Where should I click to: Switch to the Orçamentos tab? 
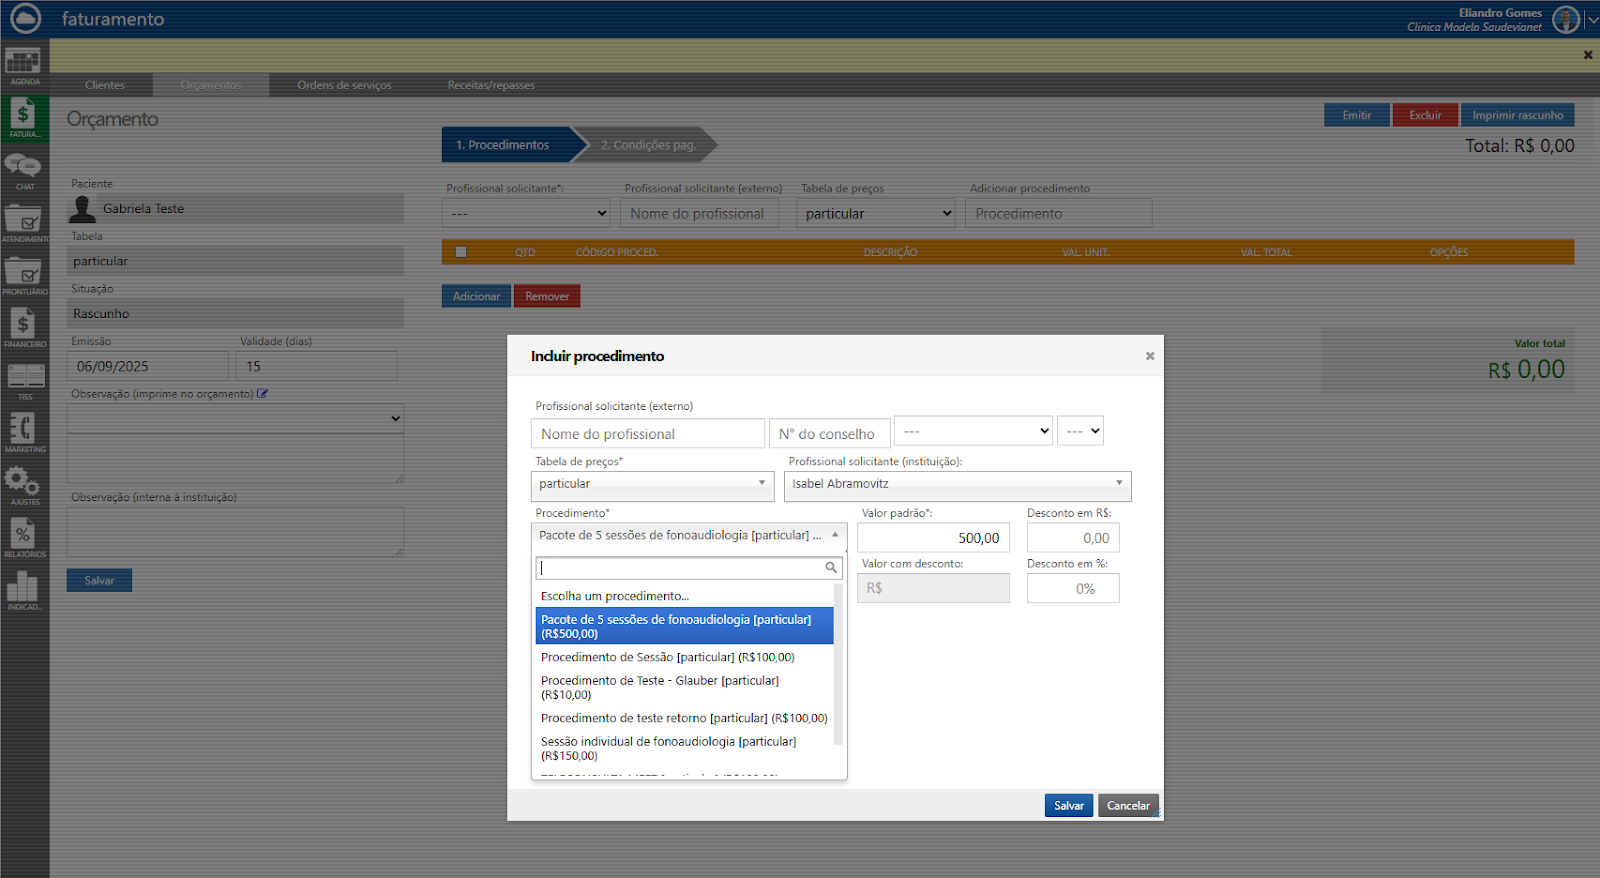point(211,85)
